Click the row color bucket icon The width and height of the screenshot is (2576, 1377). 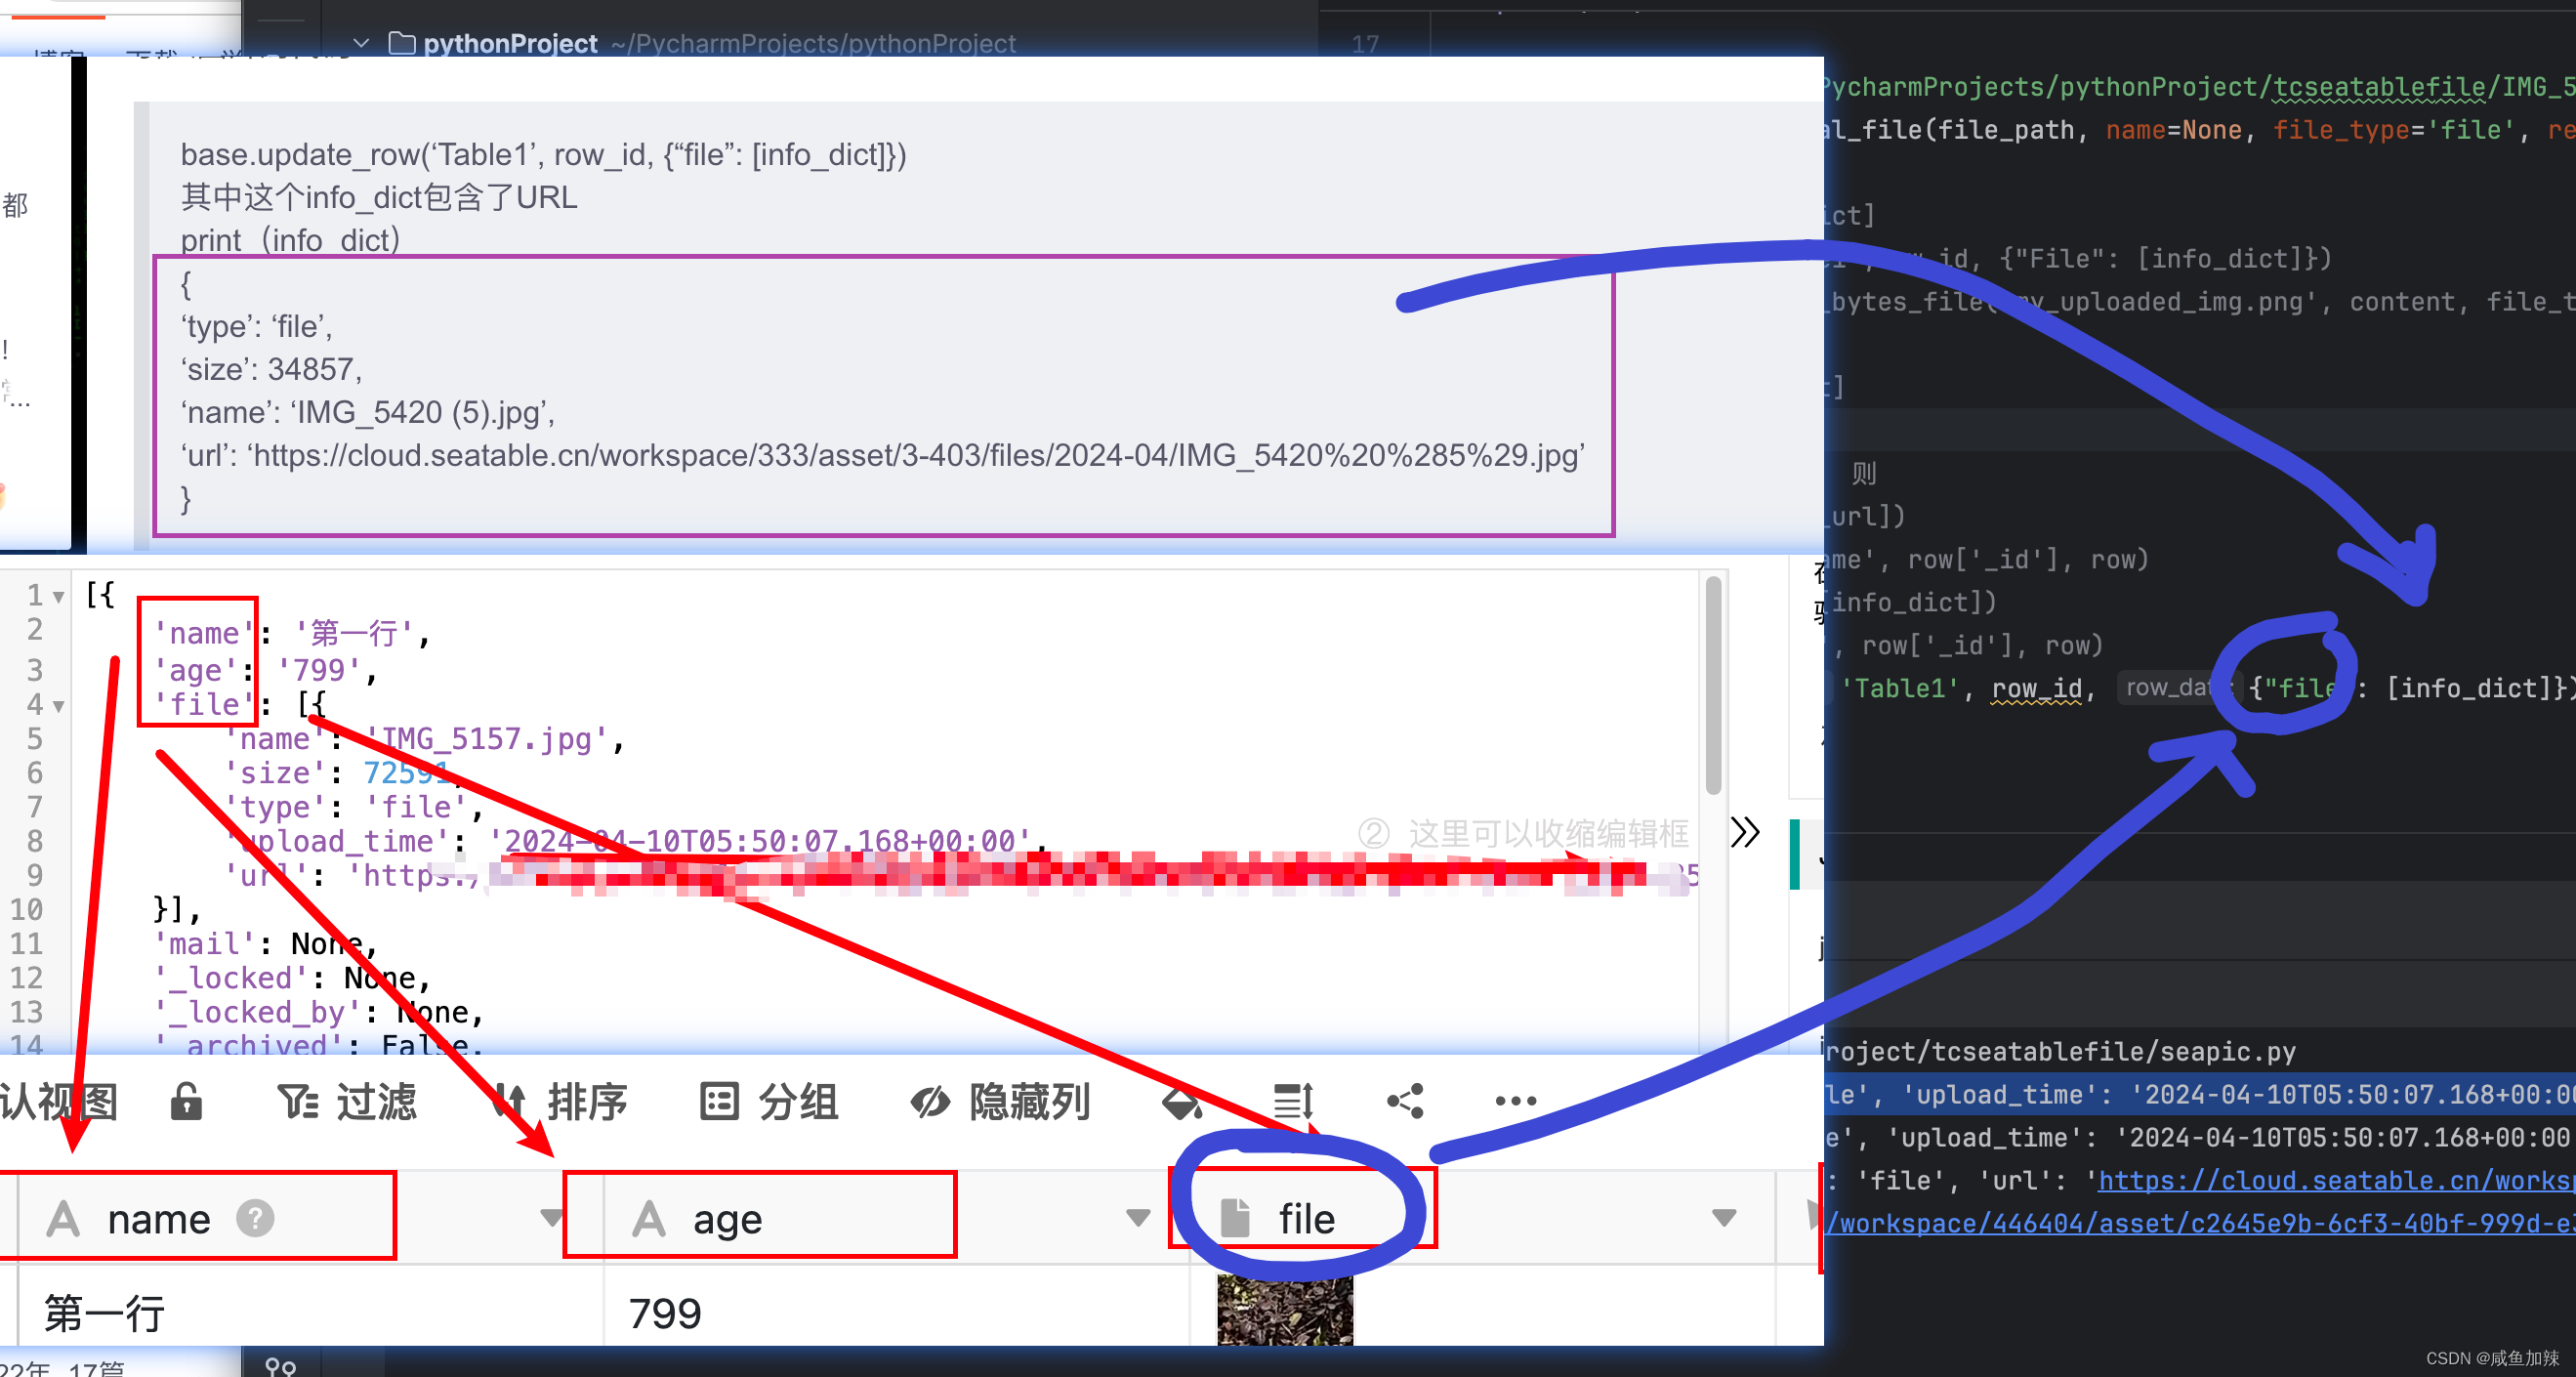click(x=1182, y=1102)
